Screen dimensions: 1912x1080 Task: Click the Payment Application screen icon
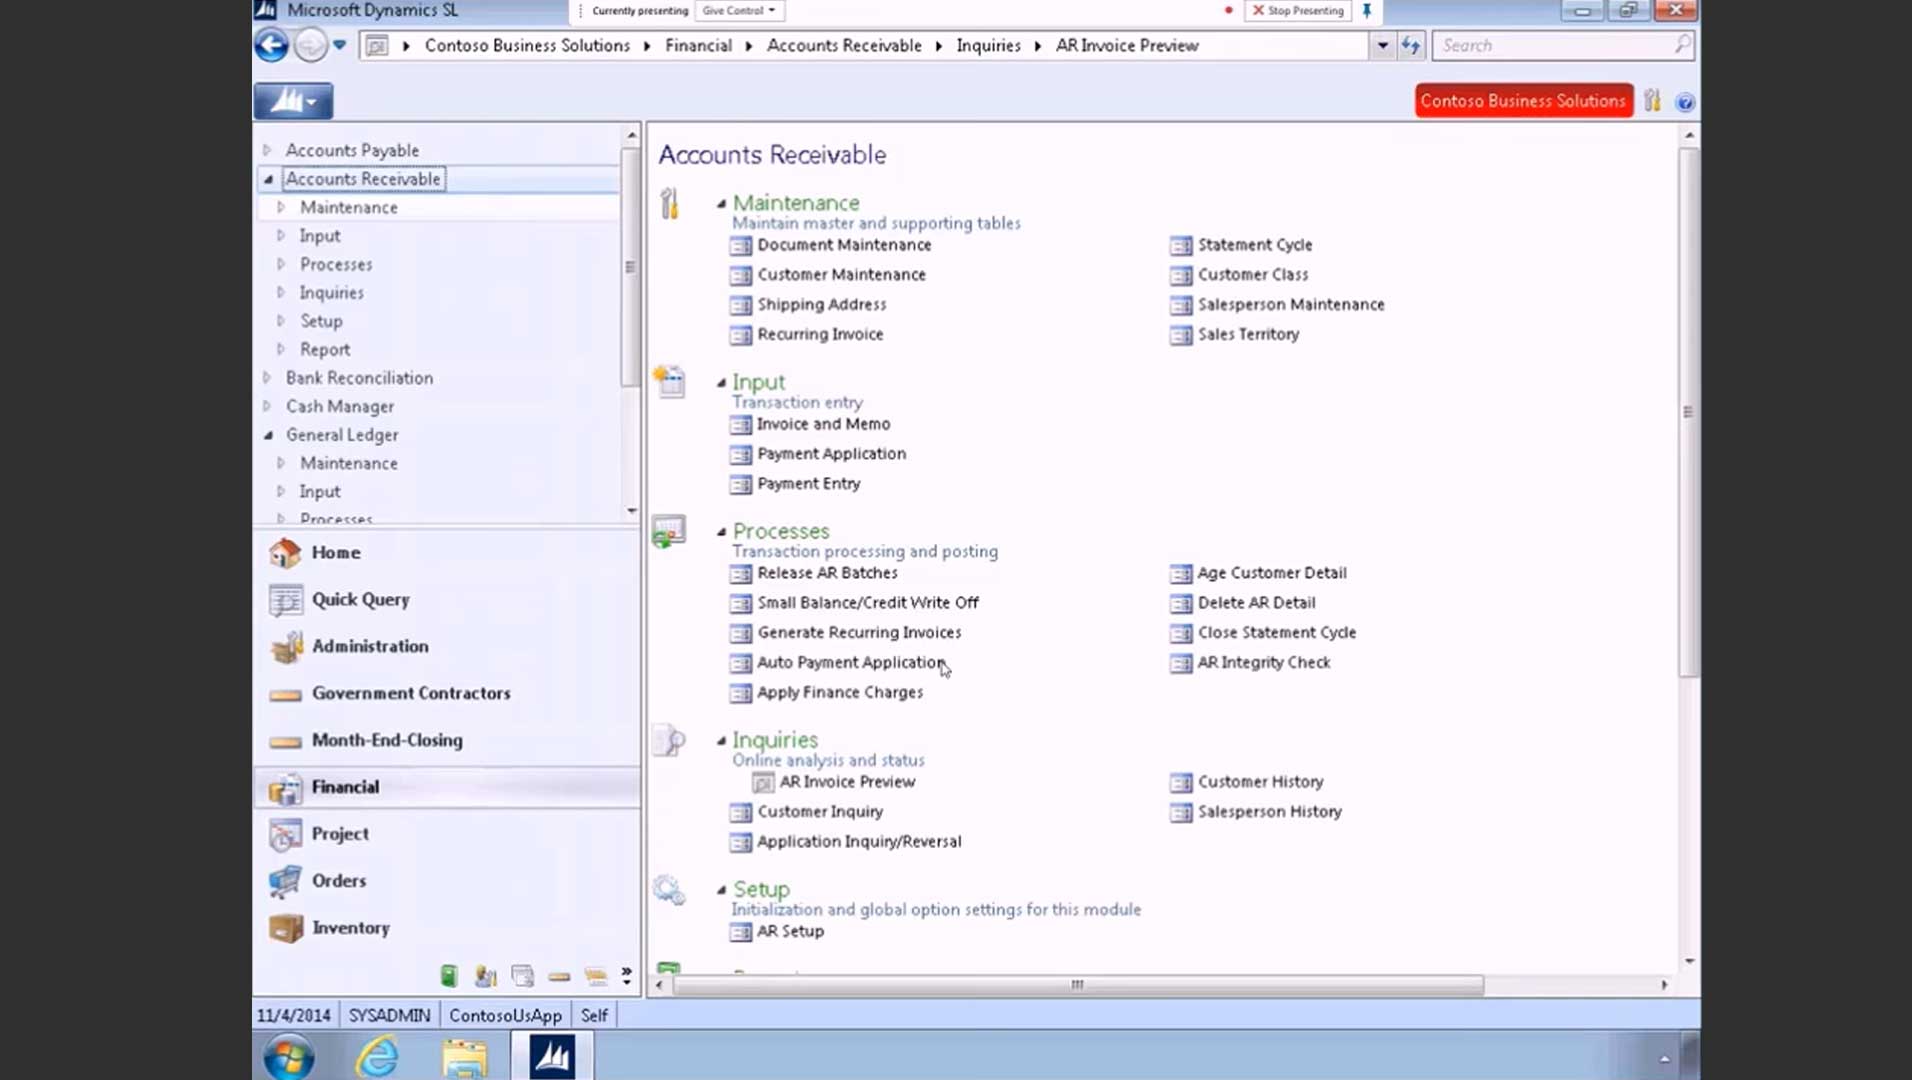(x=740, y=454)
